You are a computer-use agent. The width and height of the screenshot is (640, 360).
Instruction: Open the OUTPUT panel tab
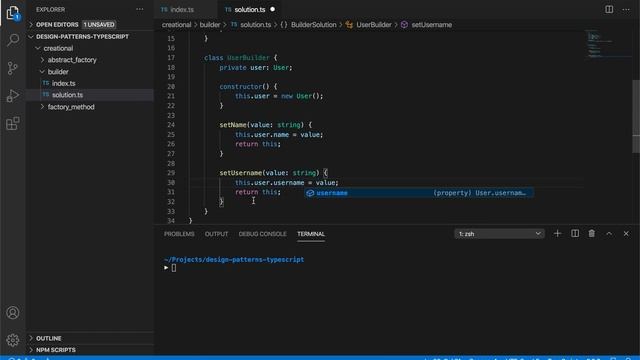tap(216, 234)
